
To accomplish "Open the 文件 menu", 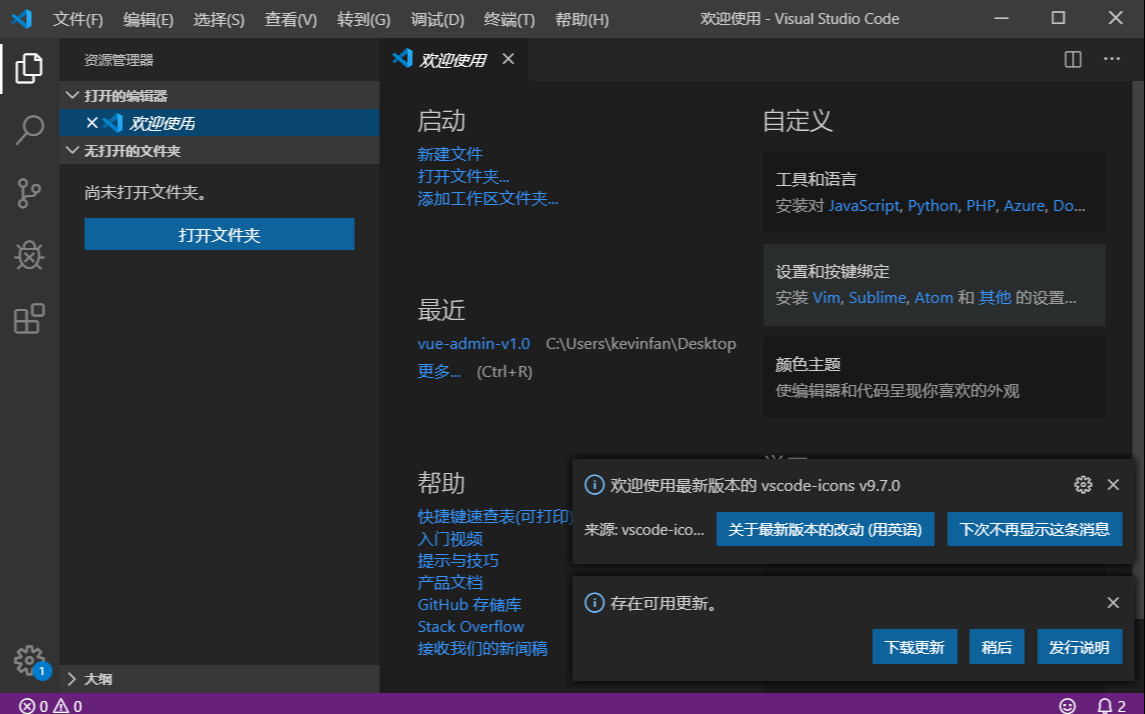I will pos(75,19).
